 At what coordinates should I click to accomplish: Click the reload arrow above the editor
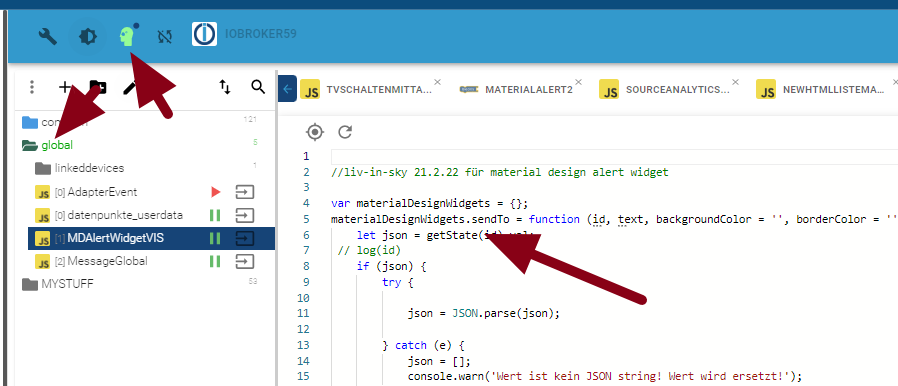click(x=345, y=132)
